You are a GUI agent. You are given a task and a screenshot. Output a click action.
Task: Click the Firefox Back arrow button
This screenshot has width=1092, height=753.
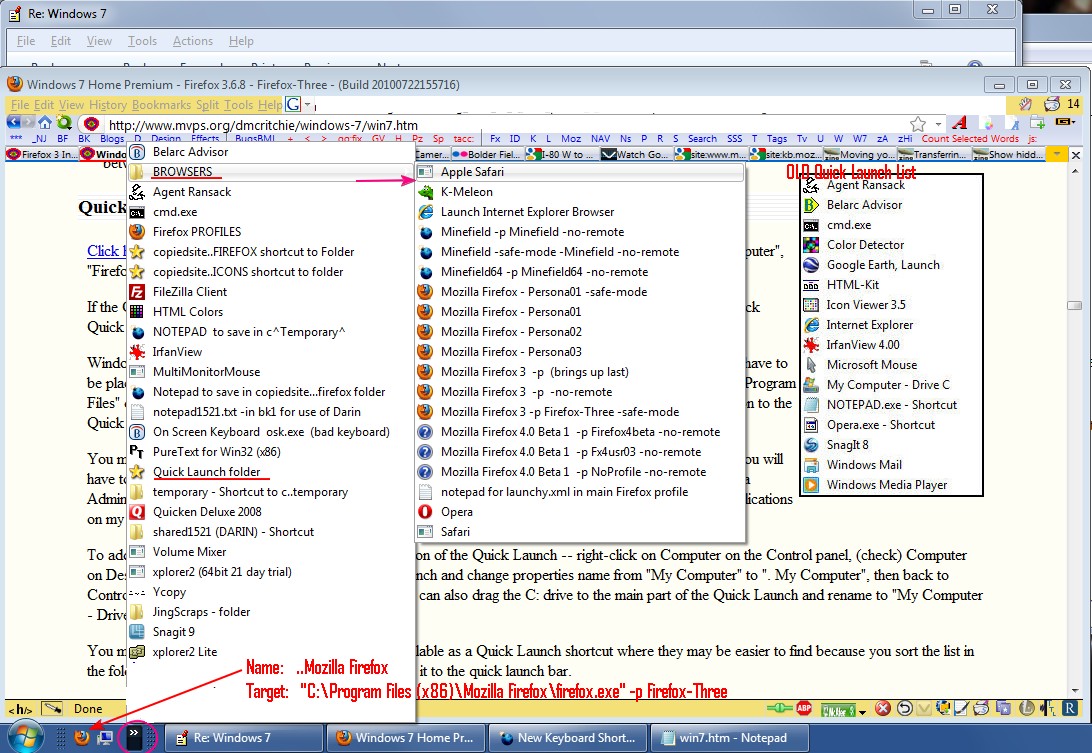[x=13, y=123]
